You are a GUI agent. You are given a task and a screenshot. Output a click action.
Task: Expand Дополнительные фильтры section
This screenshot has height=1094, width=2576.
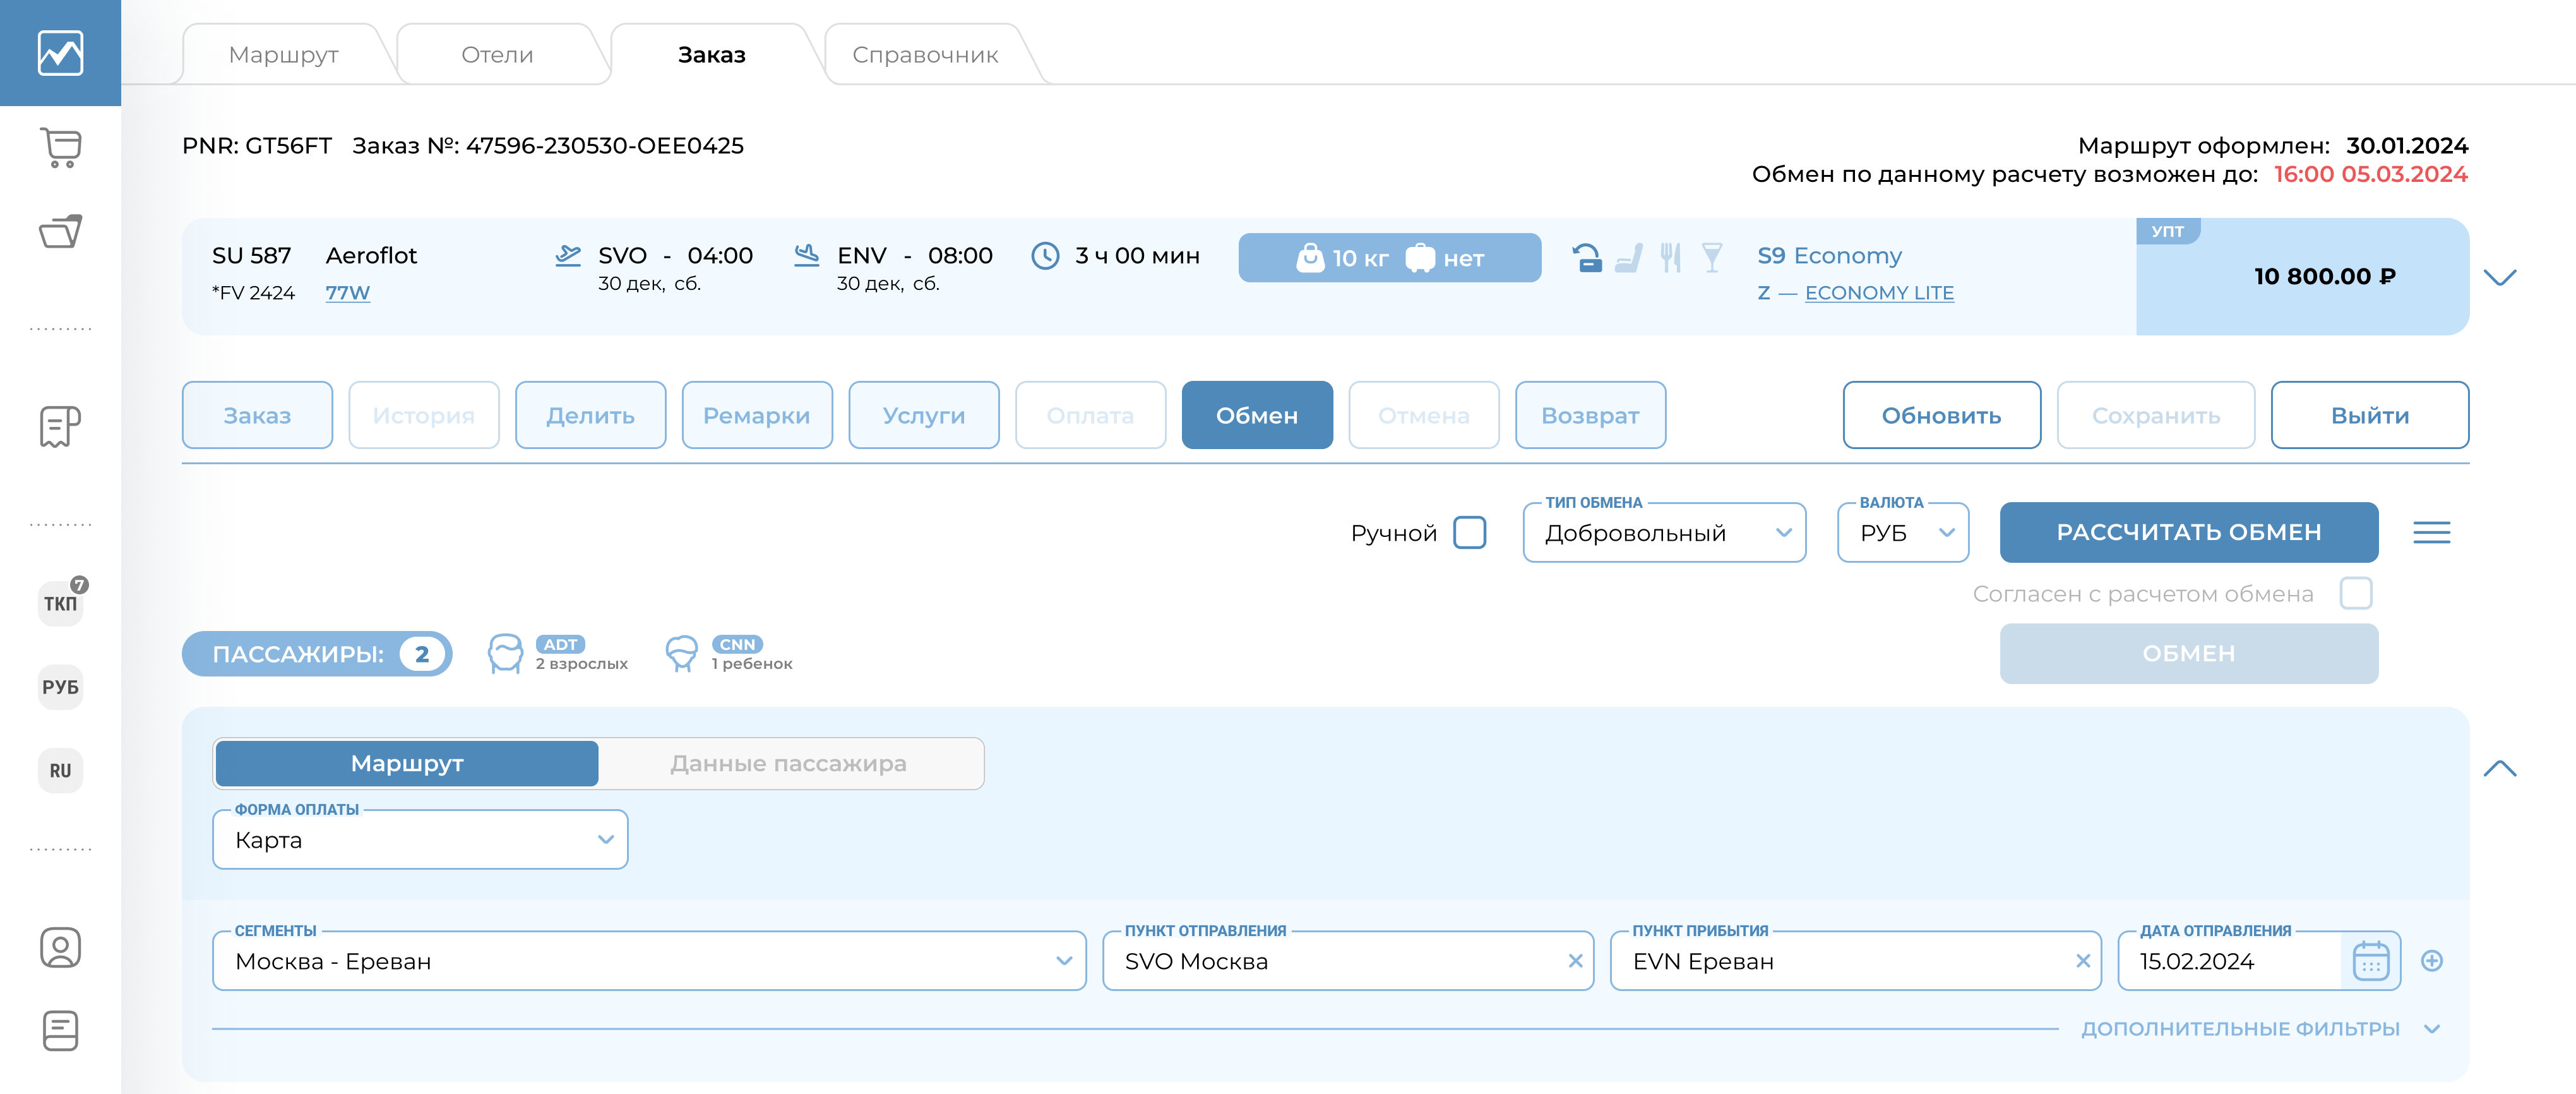2259,1029
